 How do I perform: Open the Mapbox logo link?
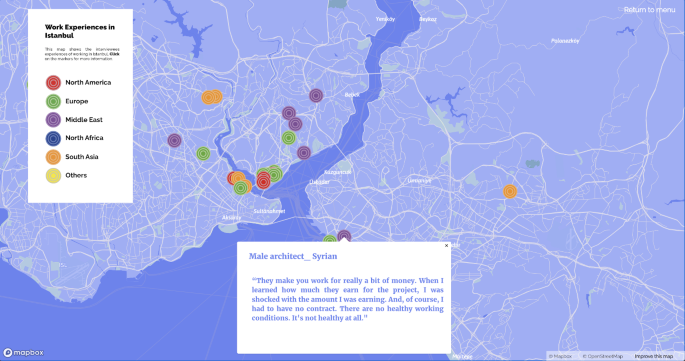24,353
